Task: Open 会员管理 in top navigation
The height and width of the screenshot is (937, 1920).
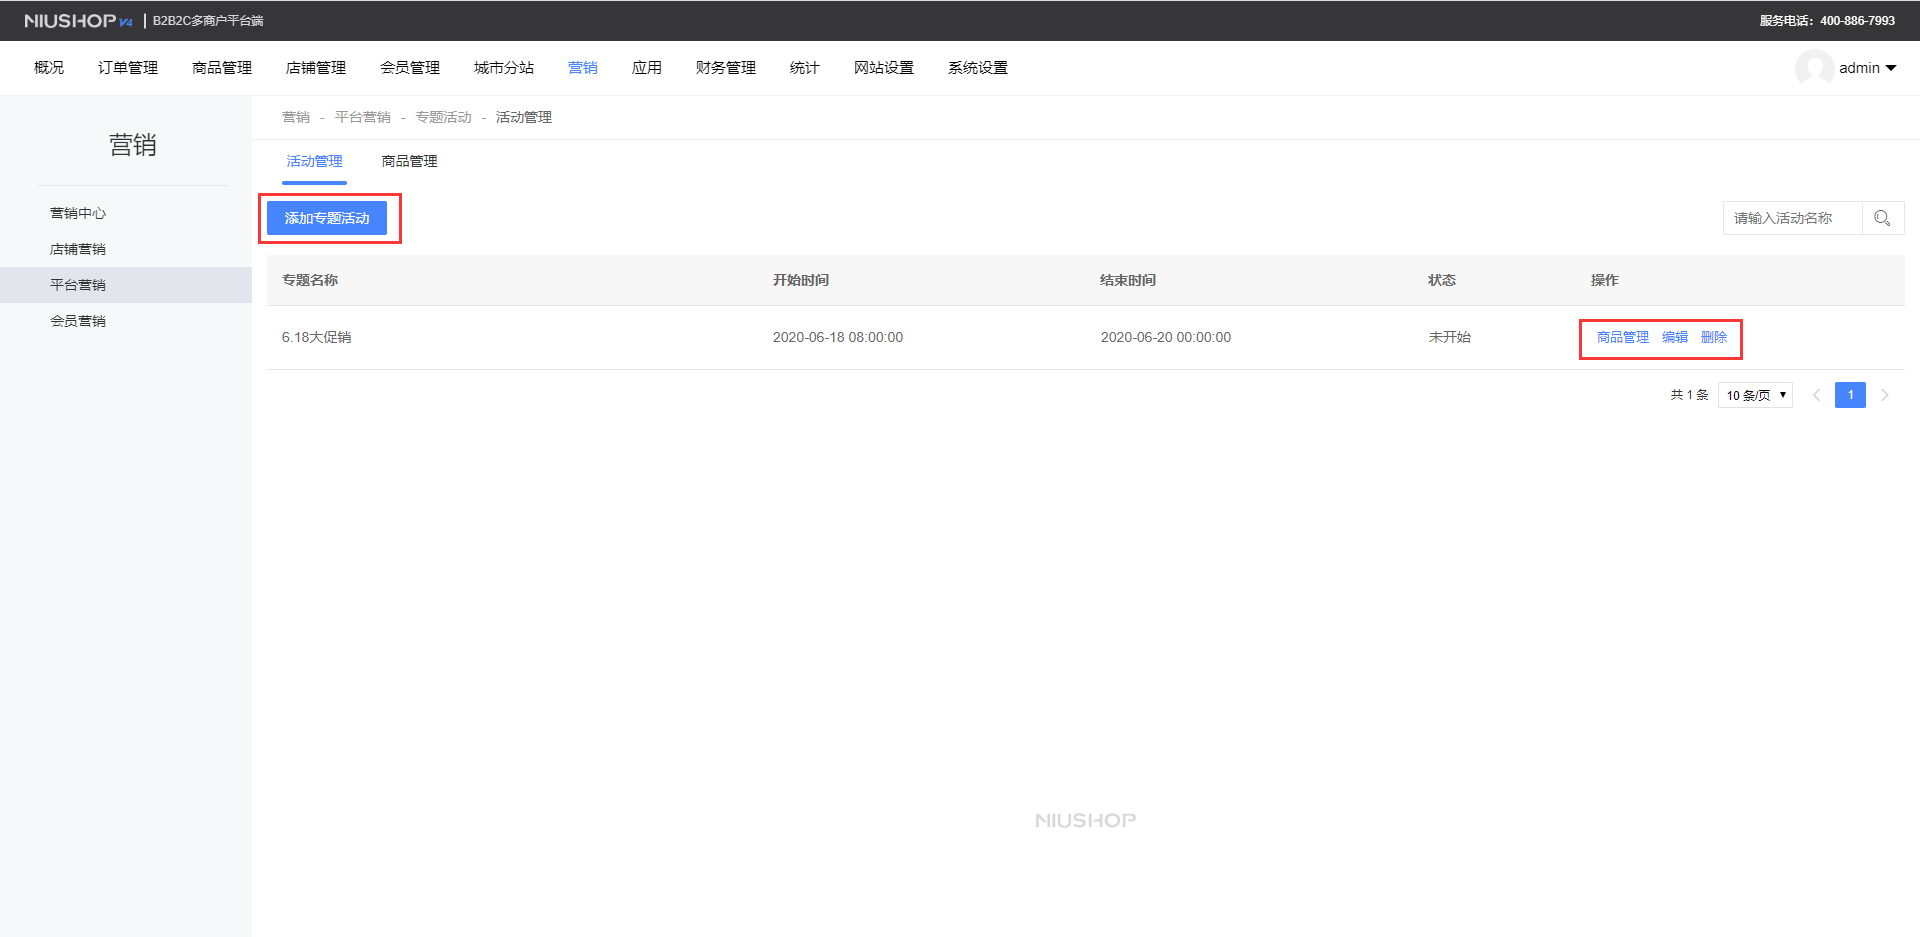Action: 410,68
